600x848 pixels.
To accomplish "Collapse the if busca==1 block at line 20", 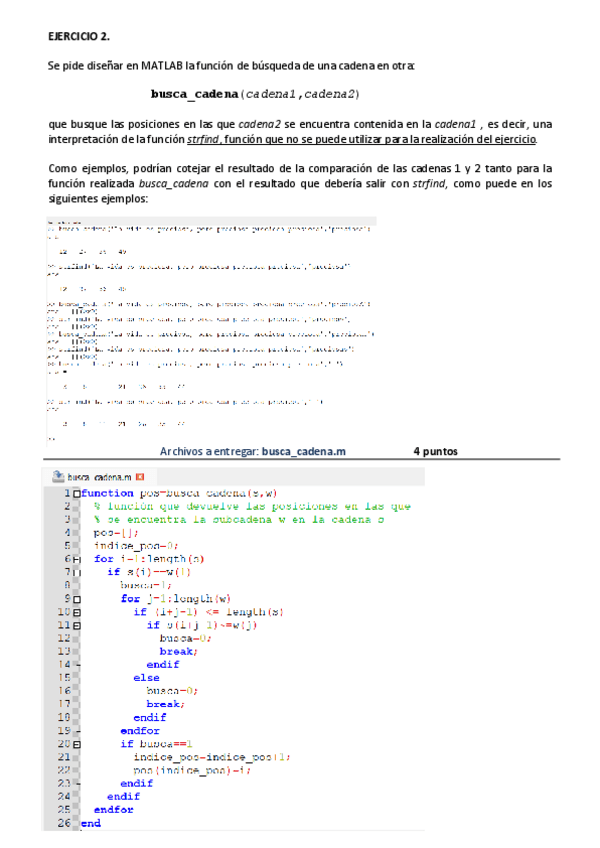I will pos(76,744).
